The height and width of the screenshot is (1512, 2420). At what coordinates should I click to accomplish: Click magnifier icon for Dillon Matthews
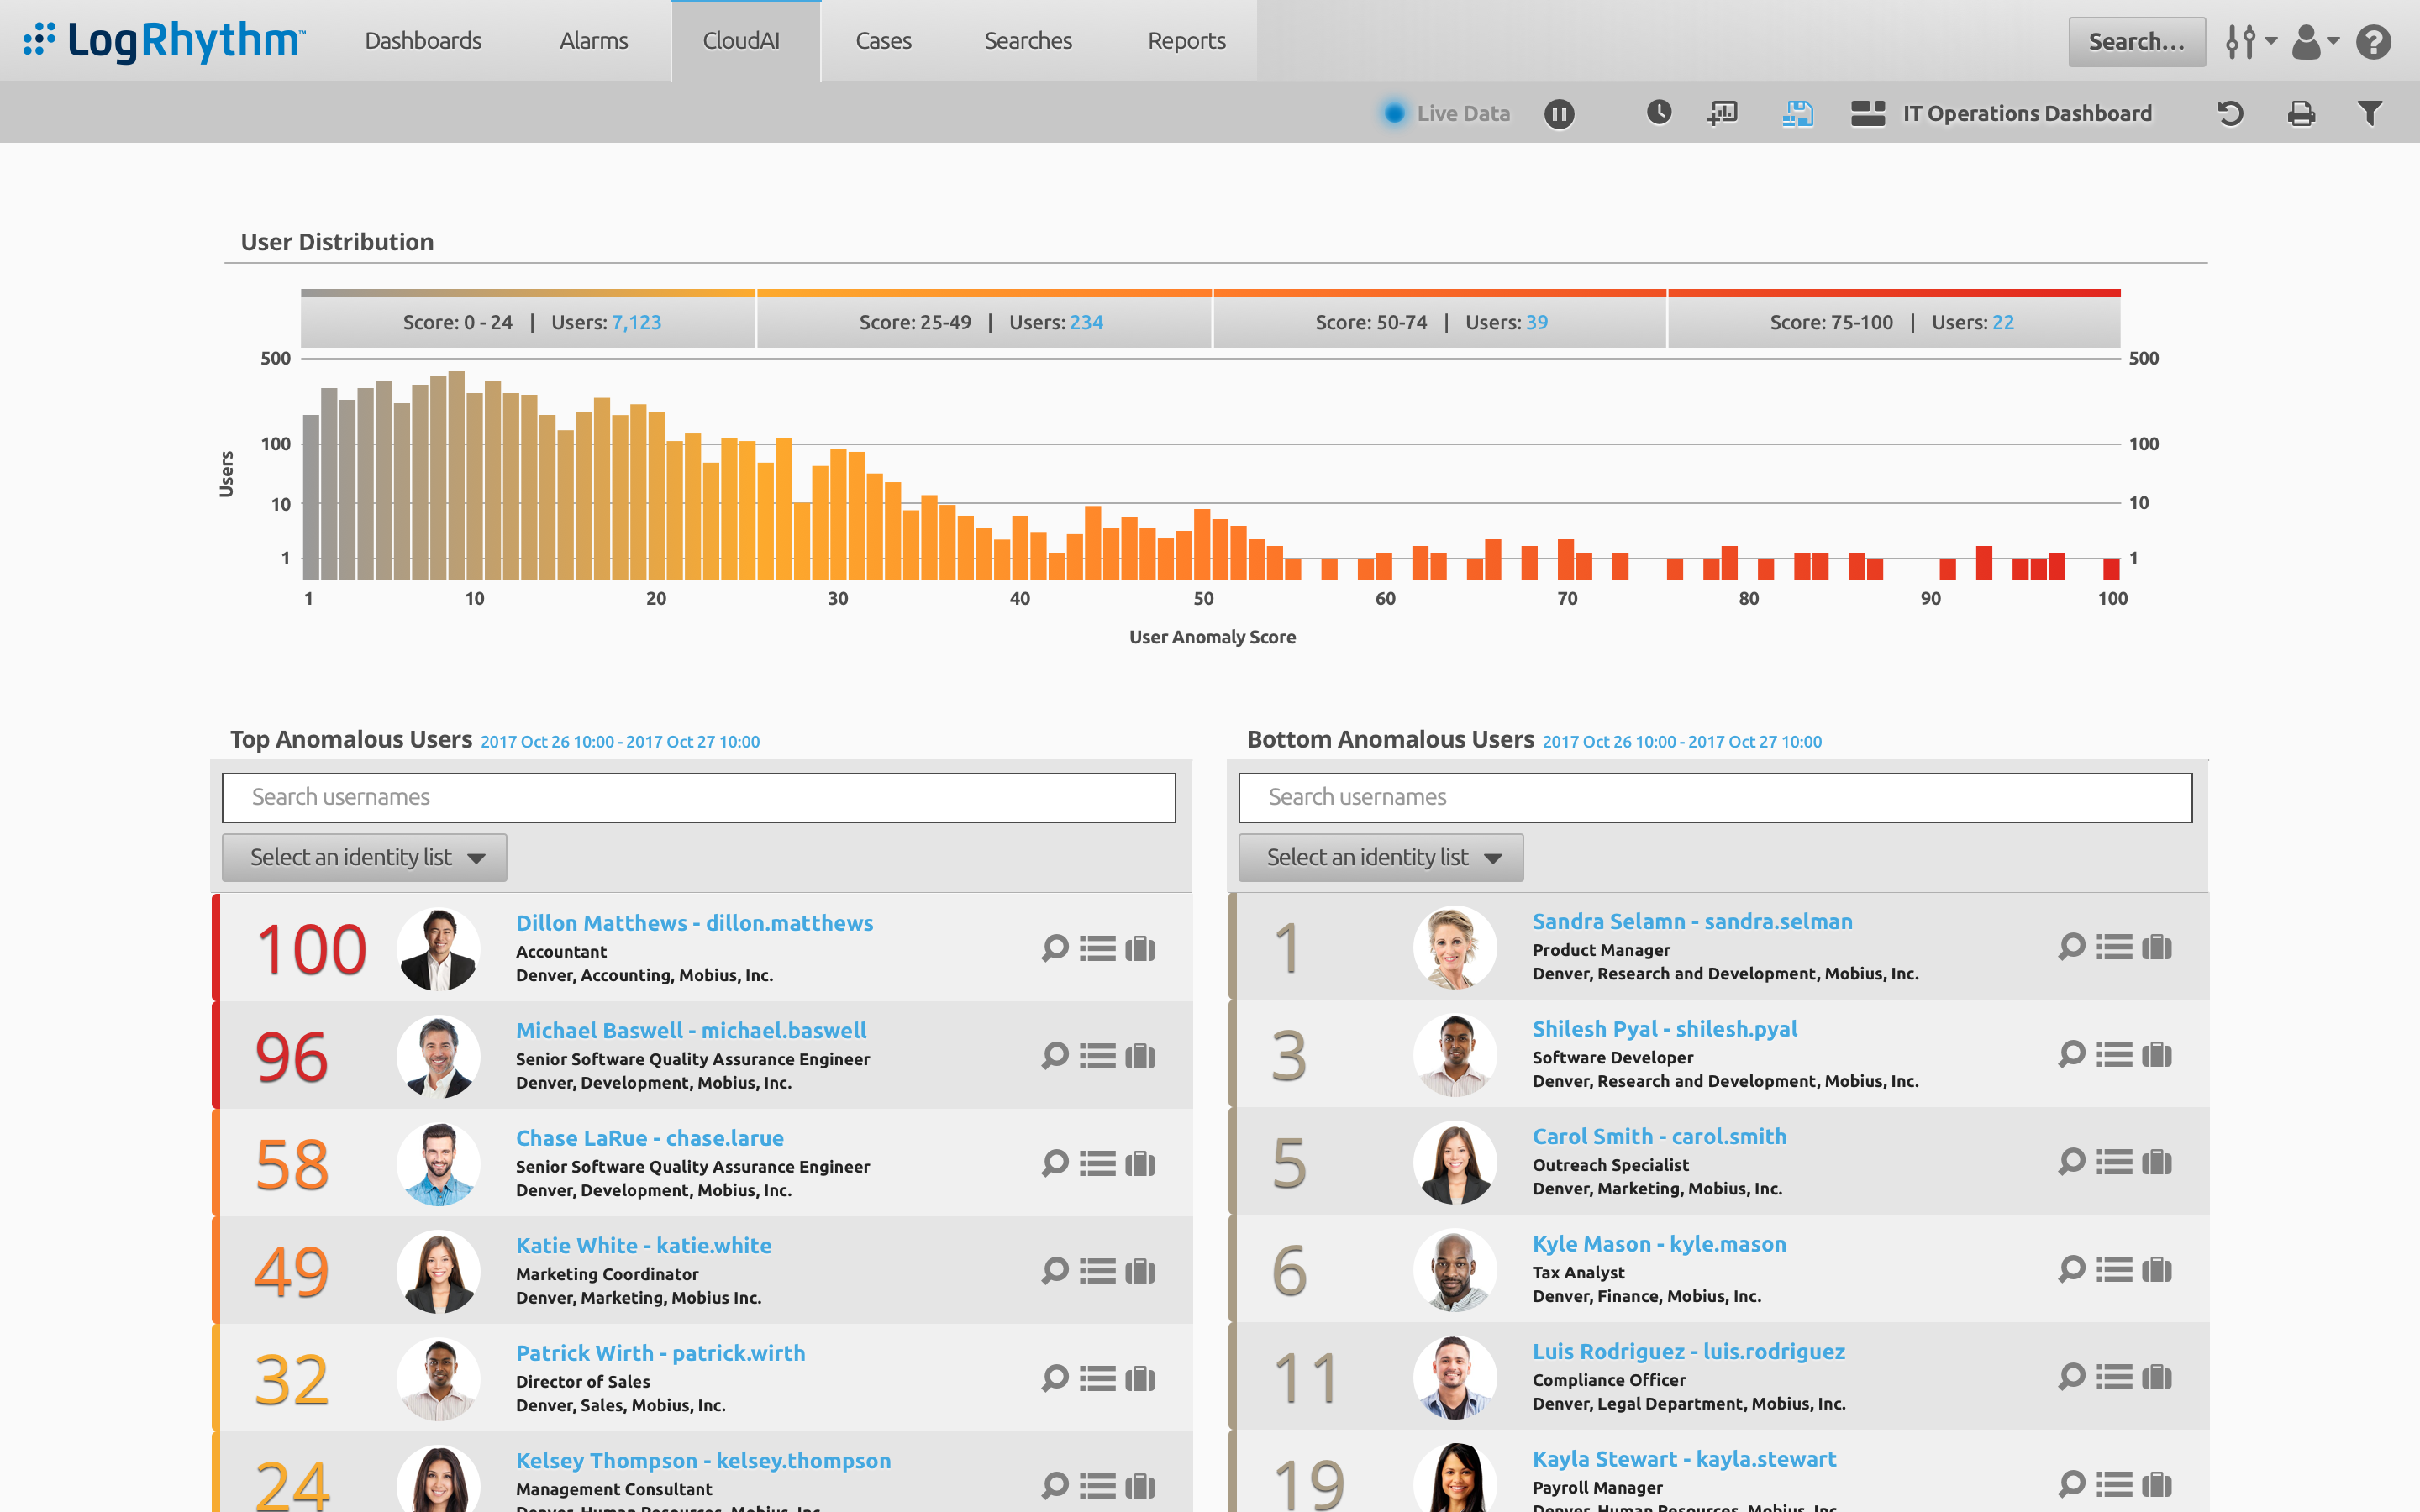1055,948
